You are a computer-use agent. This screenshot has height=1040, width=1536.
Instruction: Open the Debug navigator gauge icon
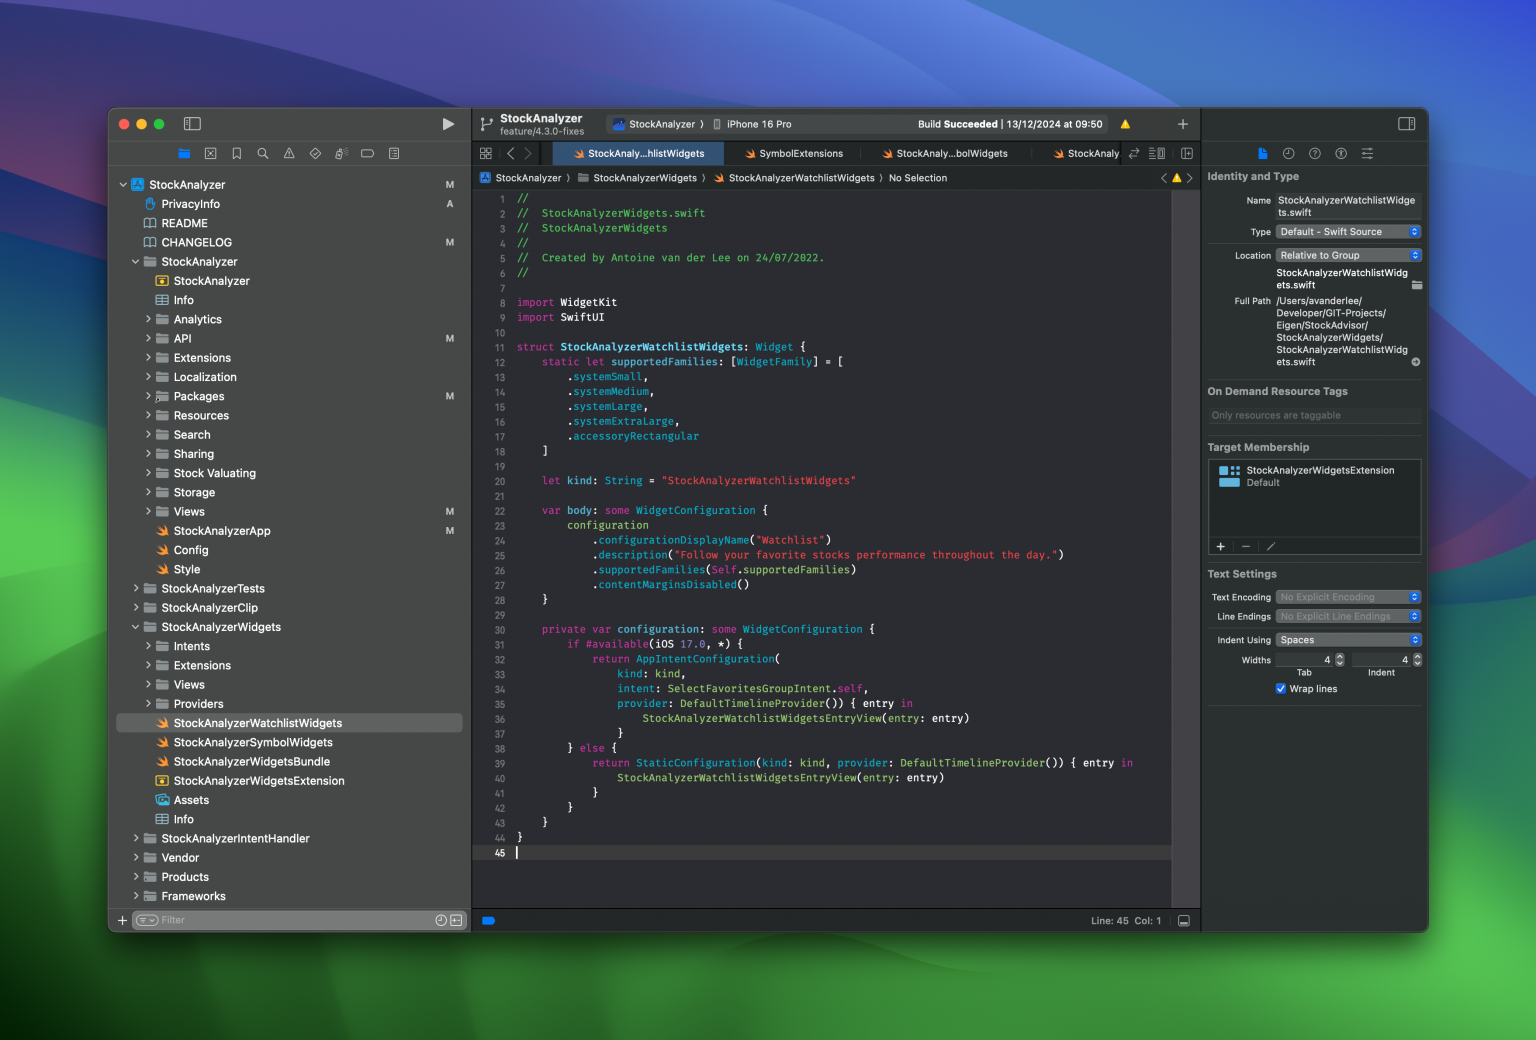(341, 153)
